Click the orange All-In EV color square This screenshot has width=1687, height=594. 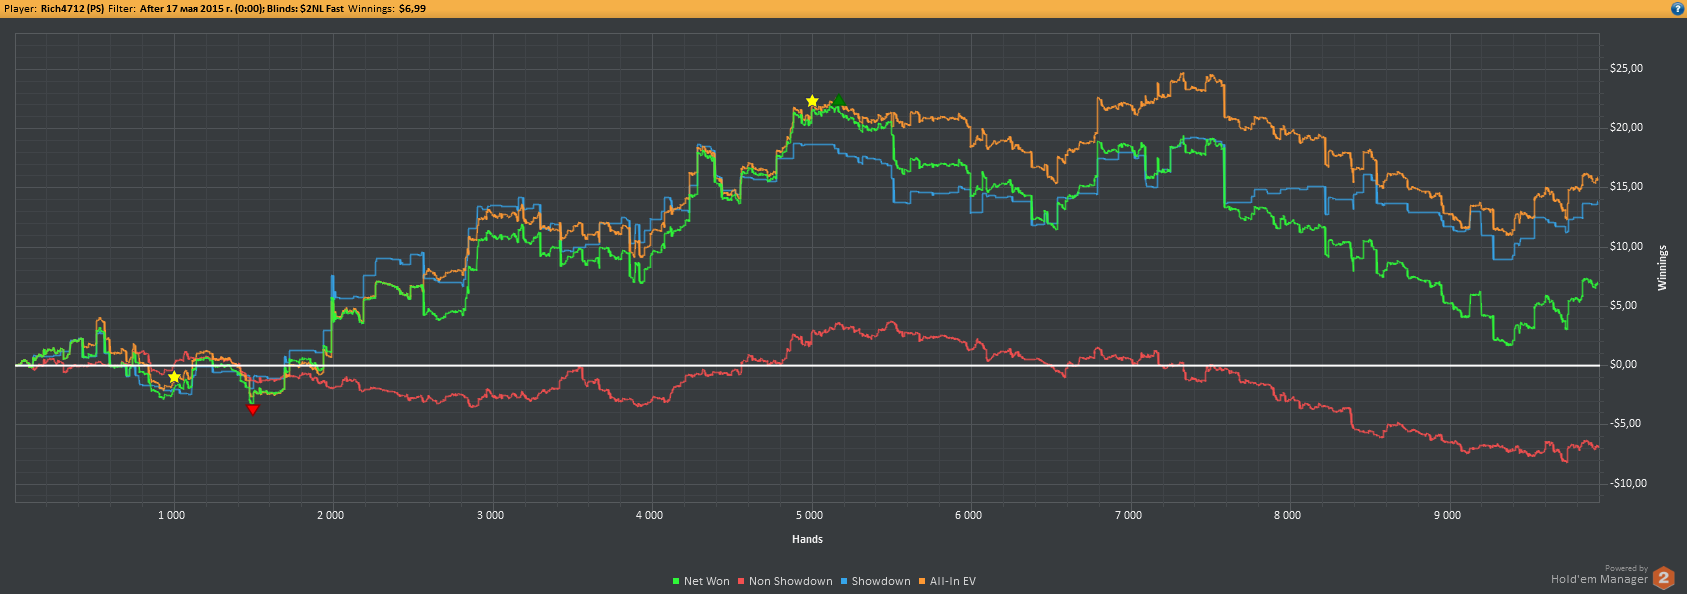click(x=923, y=581)
